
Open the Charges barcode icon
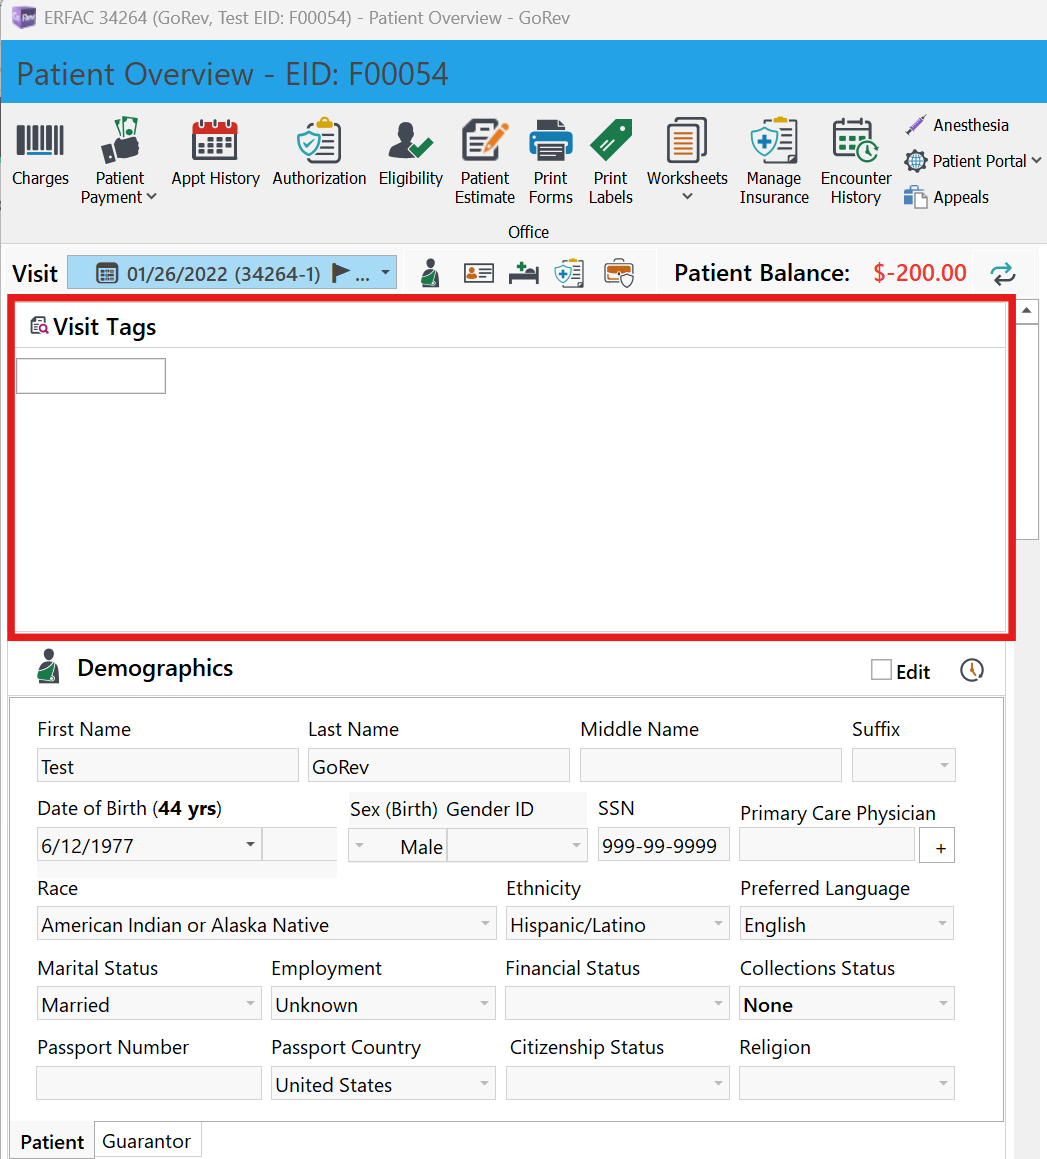[x=40, y=140]
